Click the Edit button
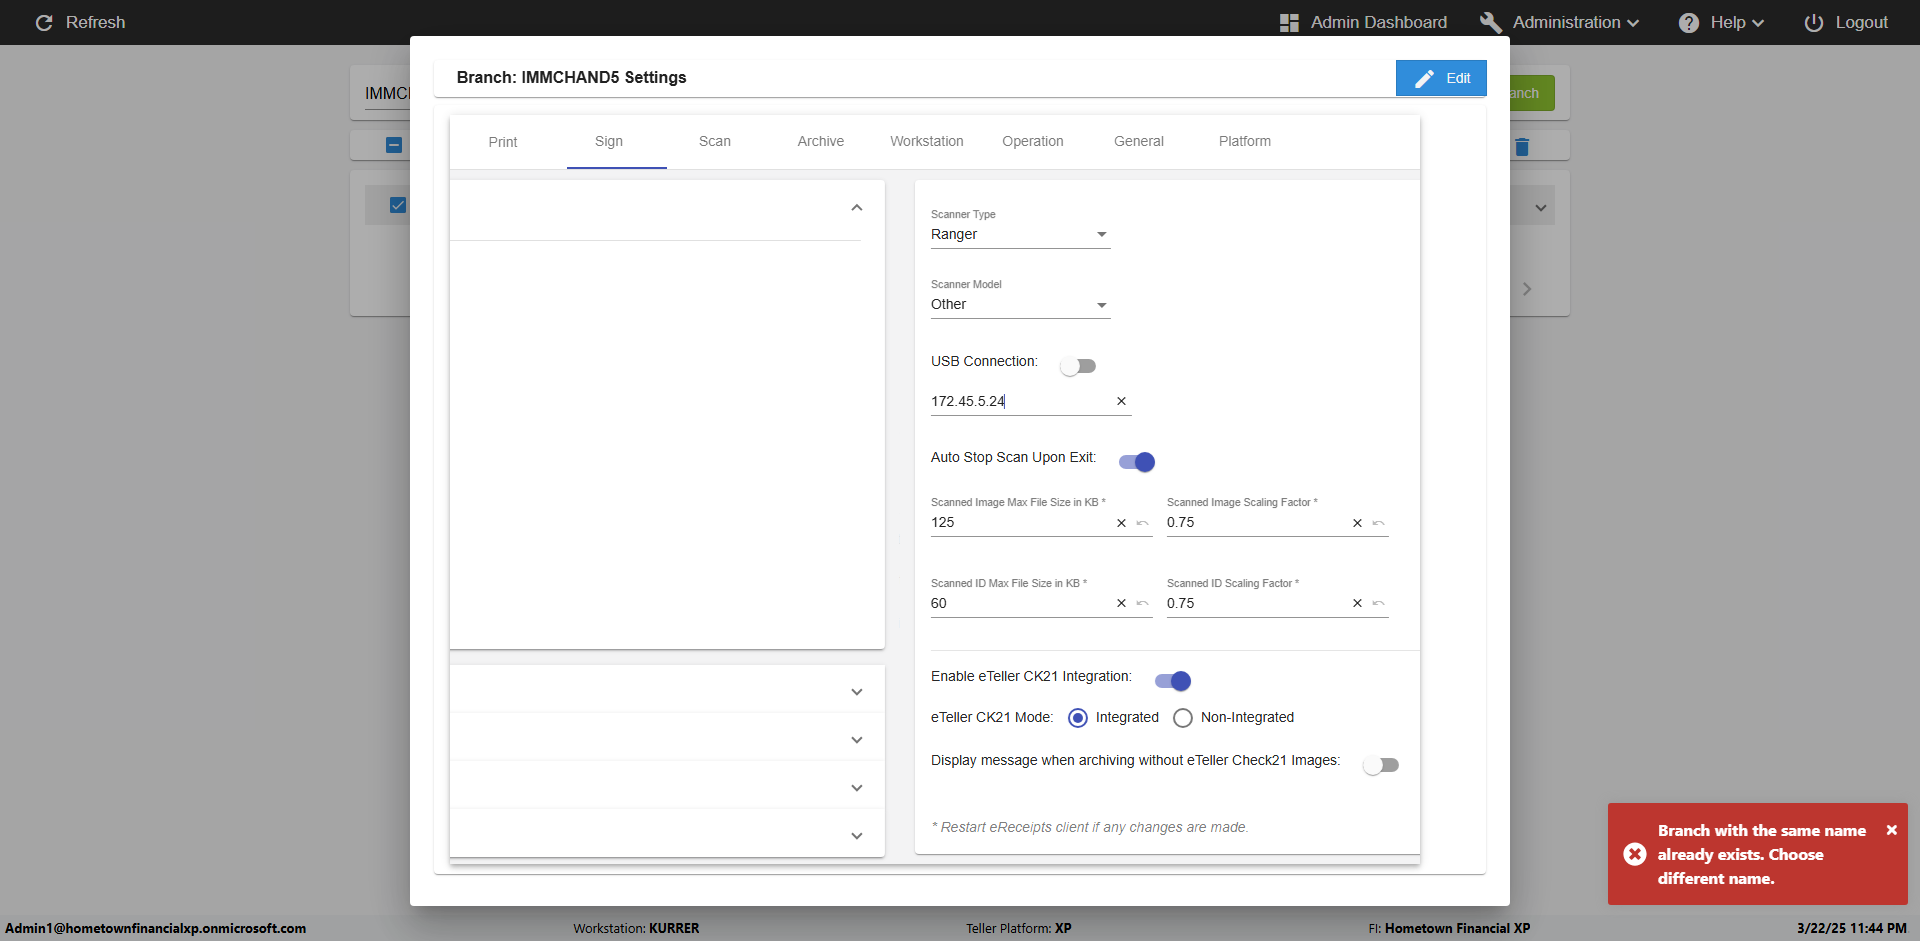This screenshot has height=941, width=1920. click(x=1441, y=78)
